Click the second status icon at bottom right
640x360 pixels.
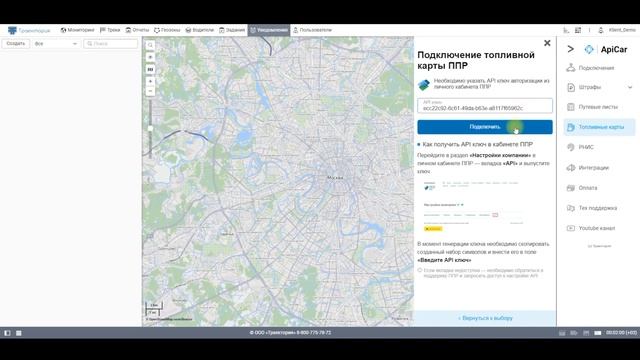[574, 333]
